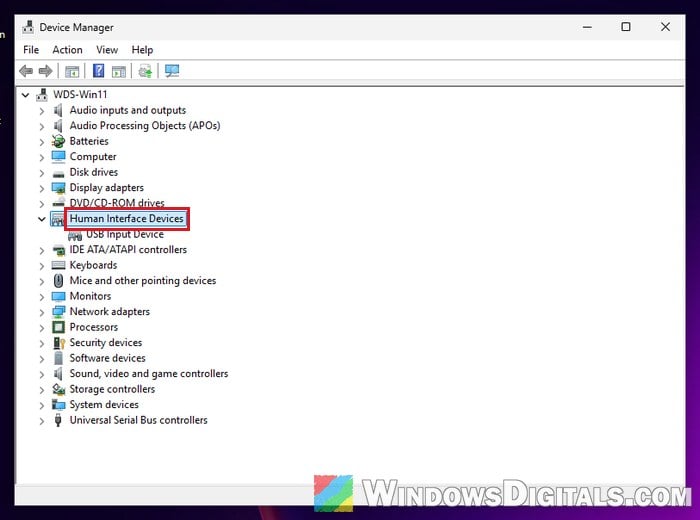The width and height of the screenshot is (700, 520).
Task: Click the USB Input Device icon
Action: tap(75, 235)
